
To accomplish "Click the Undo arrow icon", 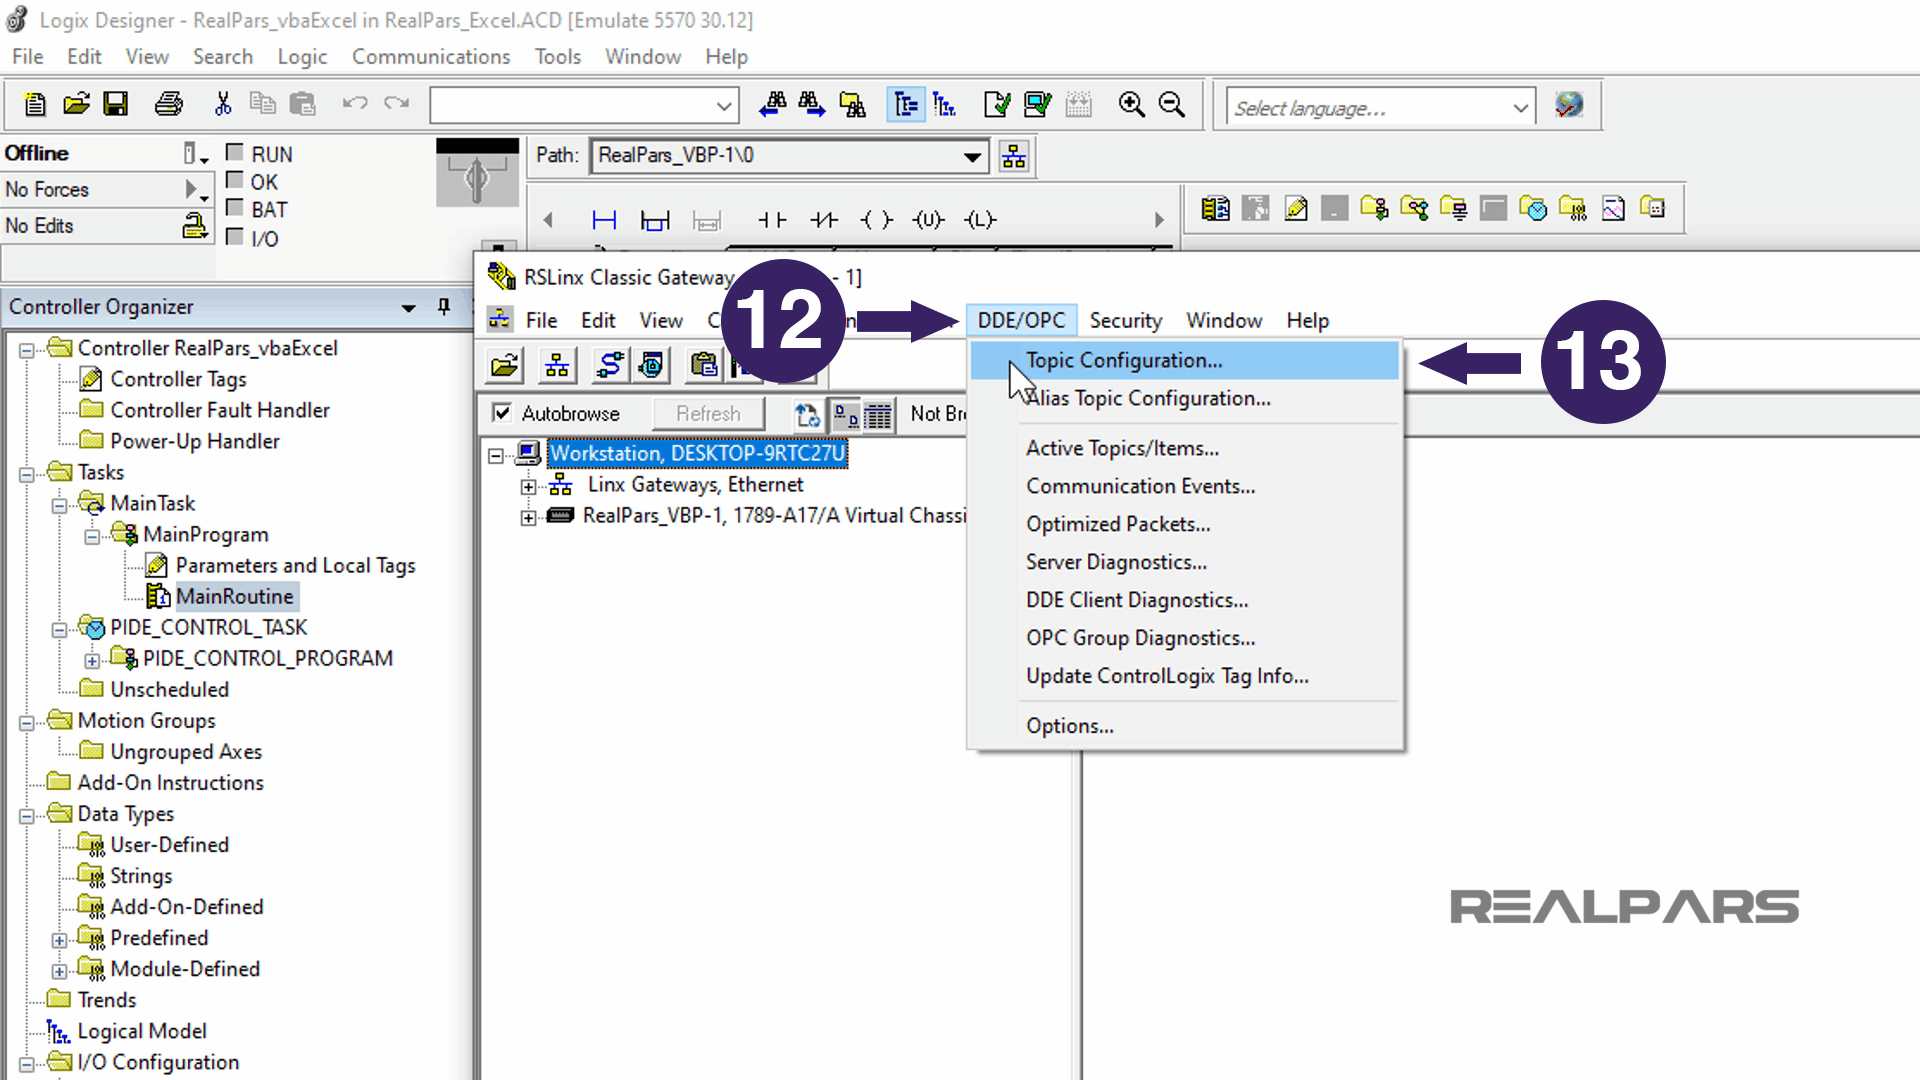I will (355, 104).
